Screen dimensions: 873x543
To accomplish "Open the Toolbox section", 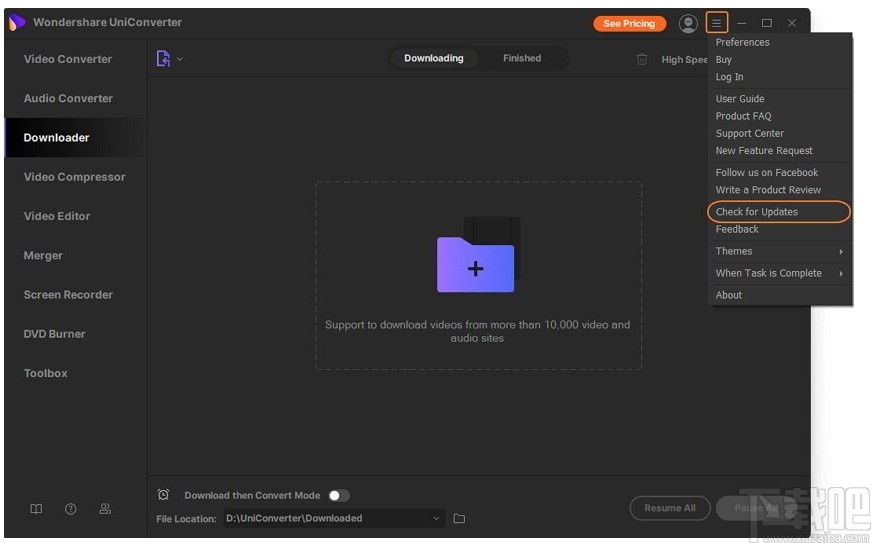I will (46, 373).
